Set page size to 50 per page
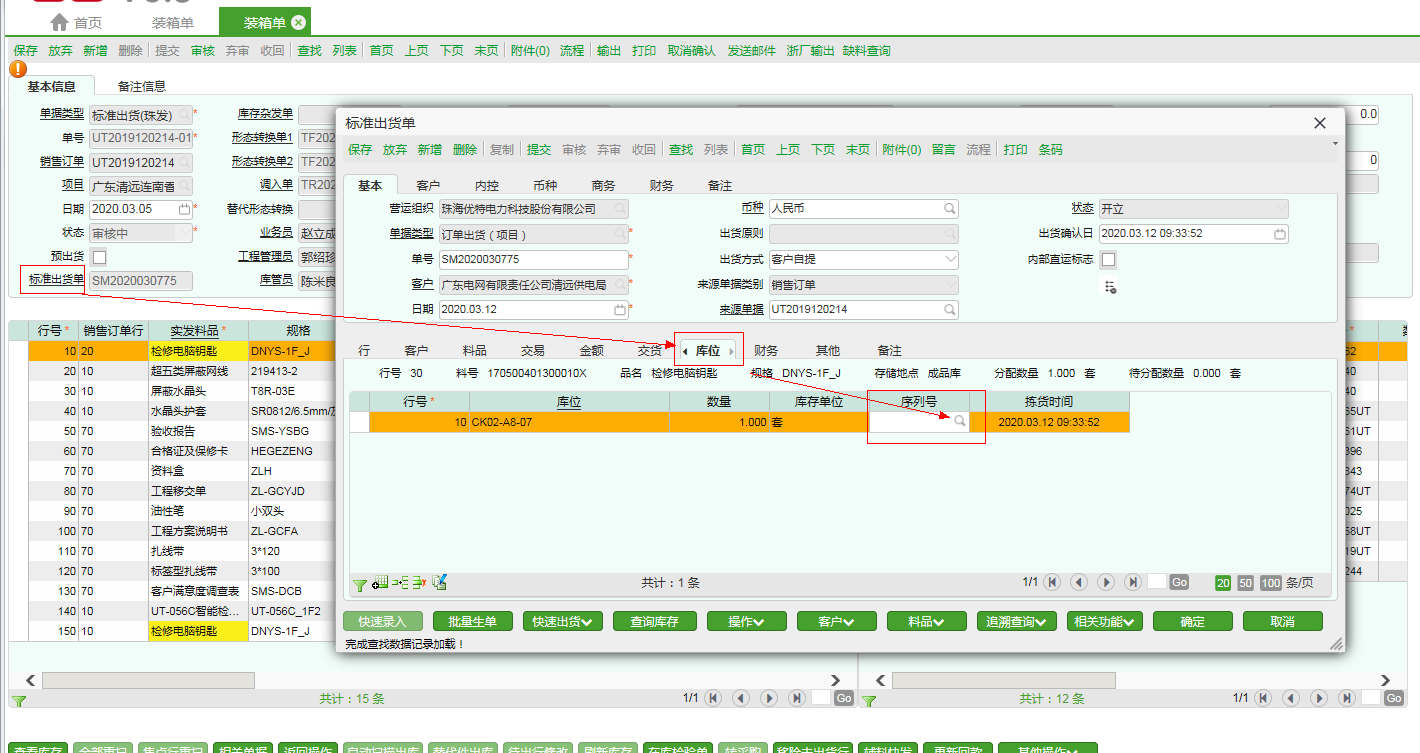 click(1245, 583)
